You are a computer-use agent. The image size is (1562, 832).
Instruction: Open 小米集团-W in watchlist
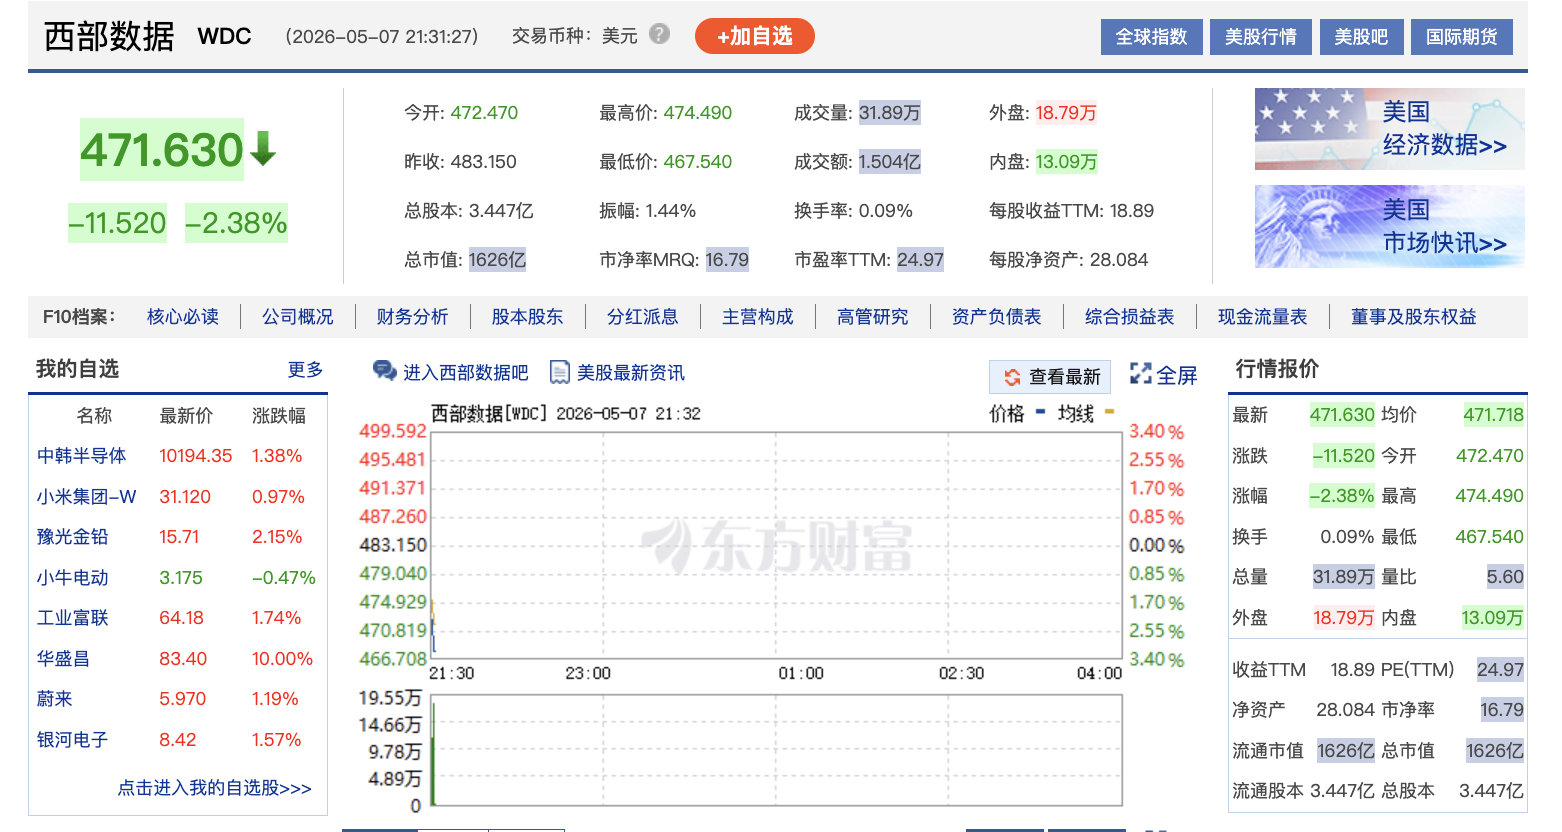[87, 497]
